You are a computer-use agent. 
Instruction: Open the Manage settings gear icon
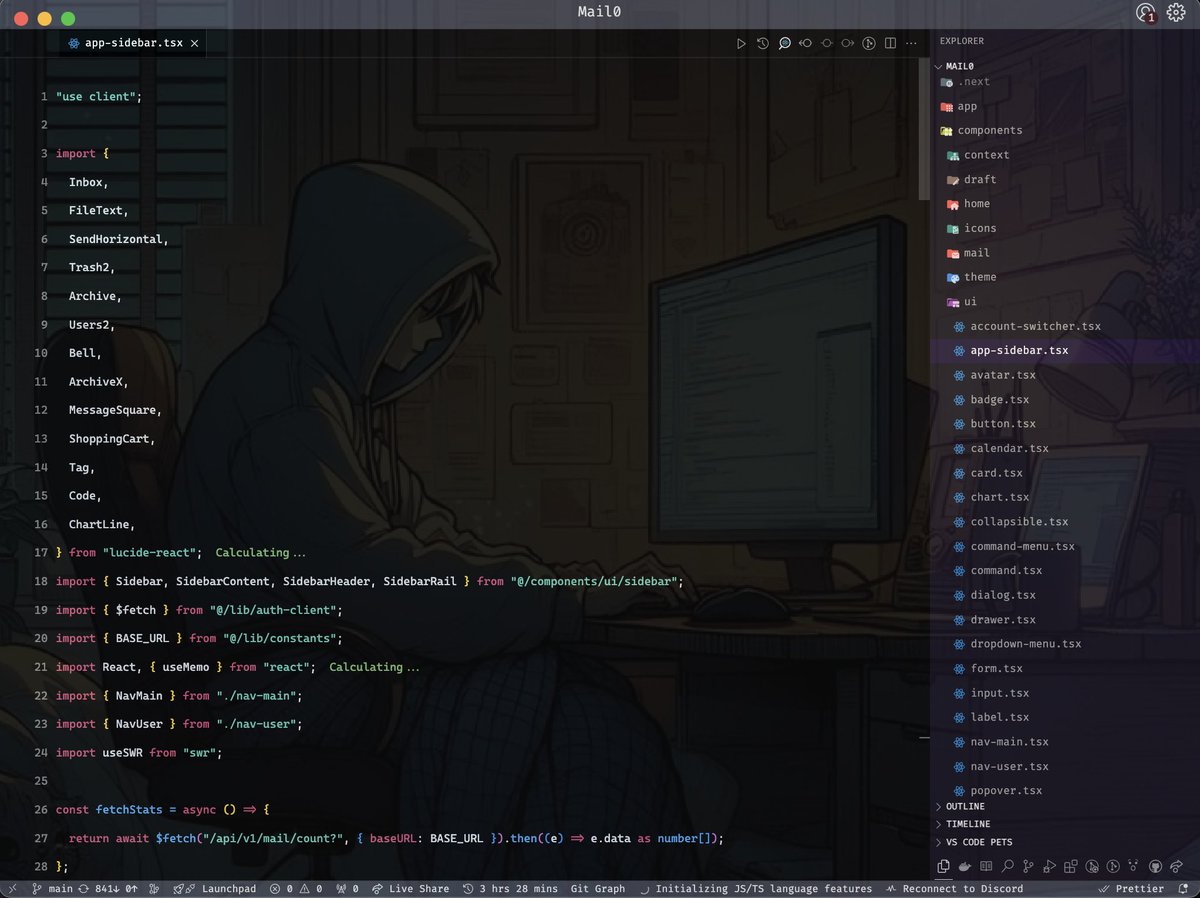[x=1176, y=13]
